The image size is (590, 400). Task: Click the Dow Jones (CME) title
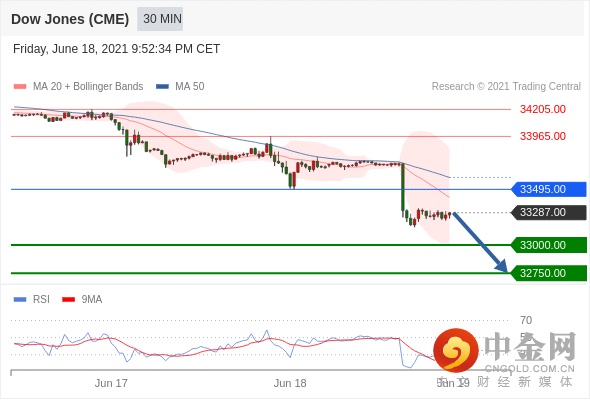[x=70, y=19]
